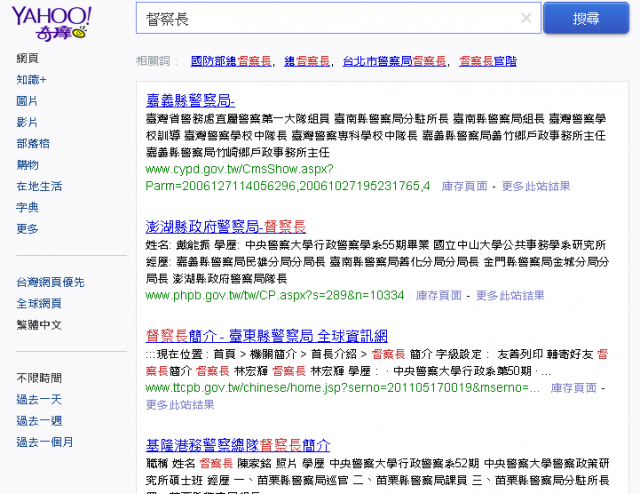Click snippet text starting :::現在位置
The width and height of the screenshot is (640, 494).
(377, 363)
